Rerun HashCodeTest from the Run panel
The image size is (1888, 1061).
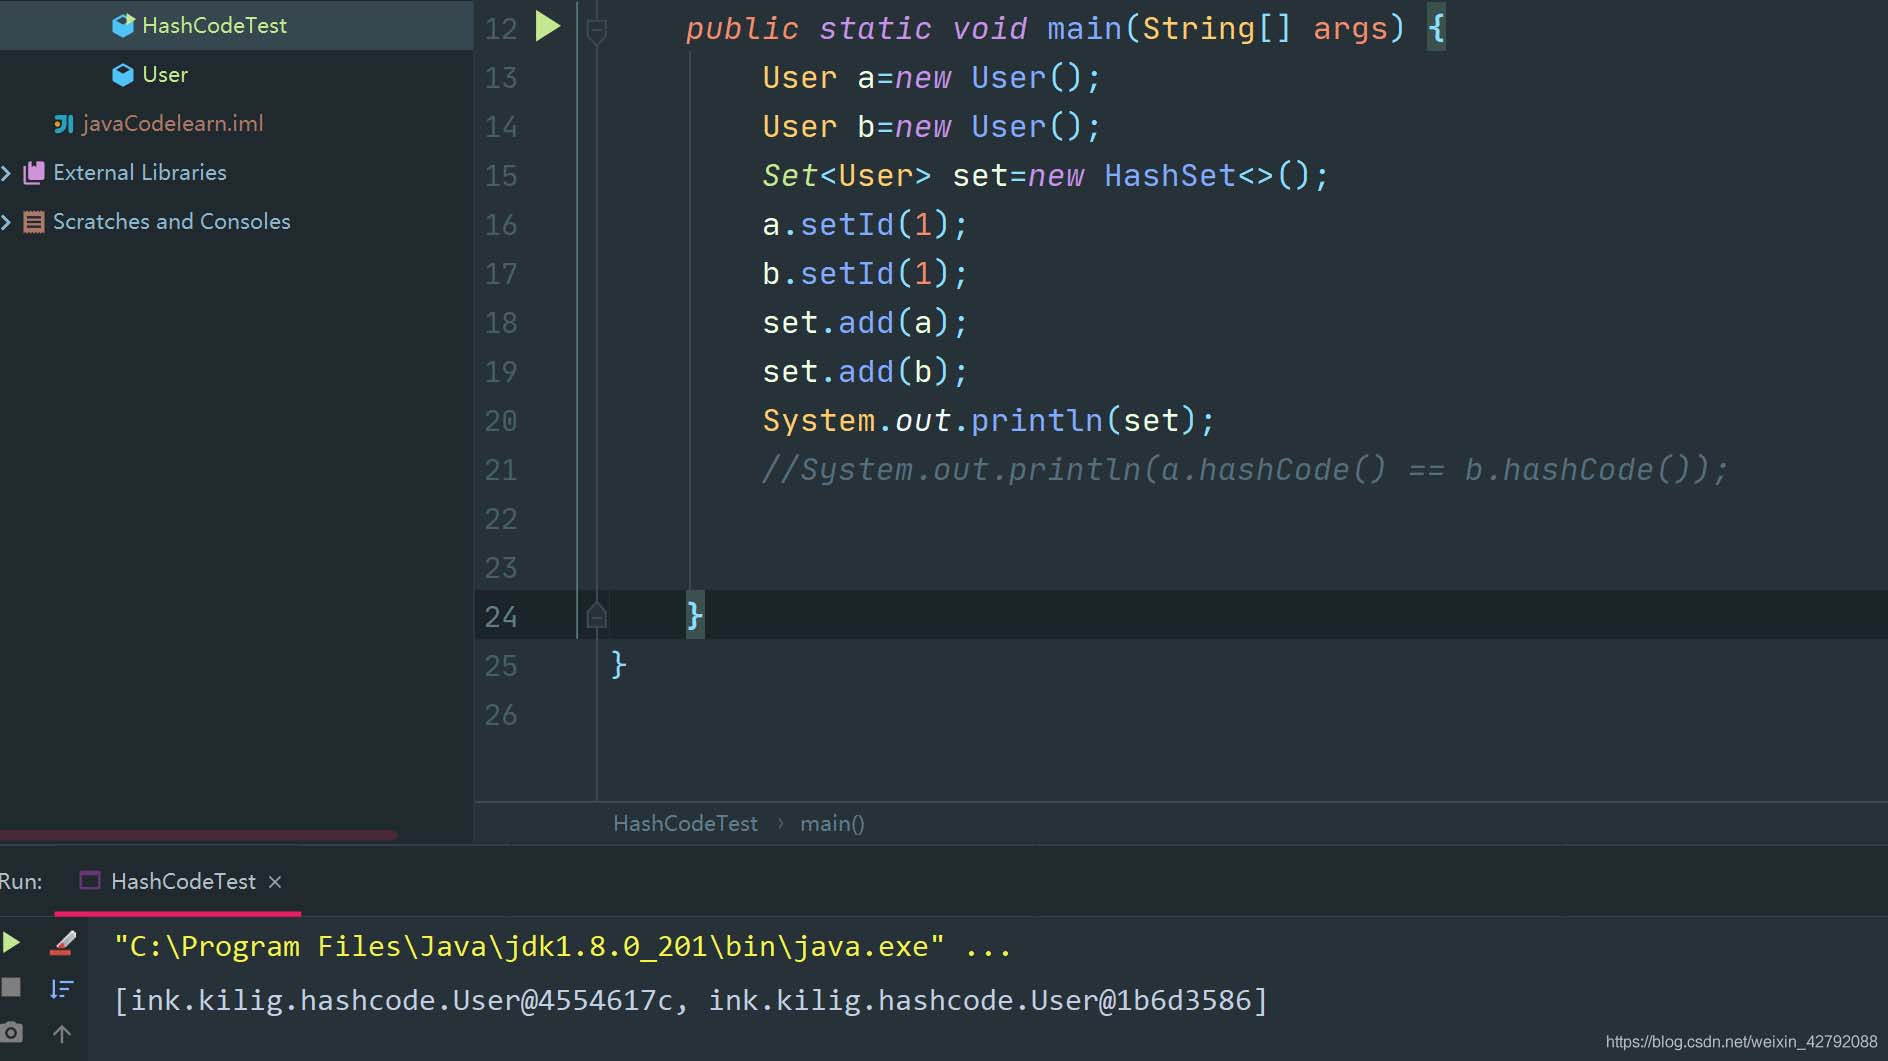(11, 943)
